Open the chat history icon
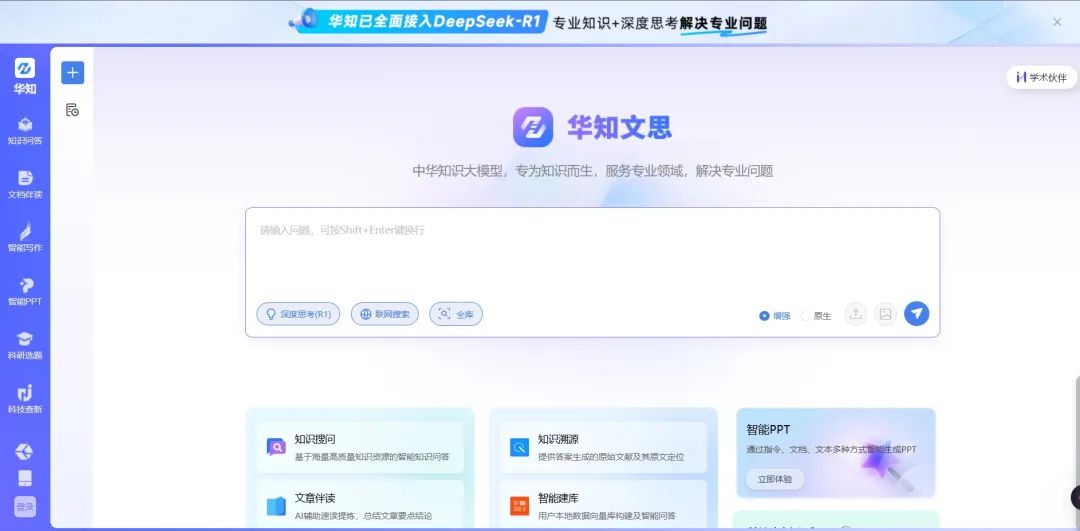The height and width of the screenshot is (531, 1080). (x=72, y=110)
